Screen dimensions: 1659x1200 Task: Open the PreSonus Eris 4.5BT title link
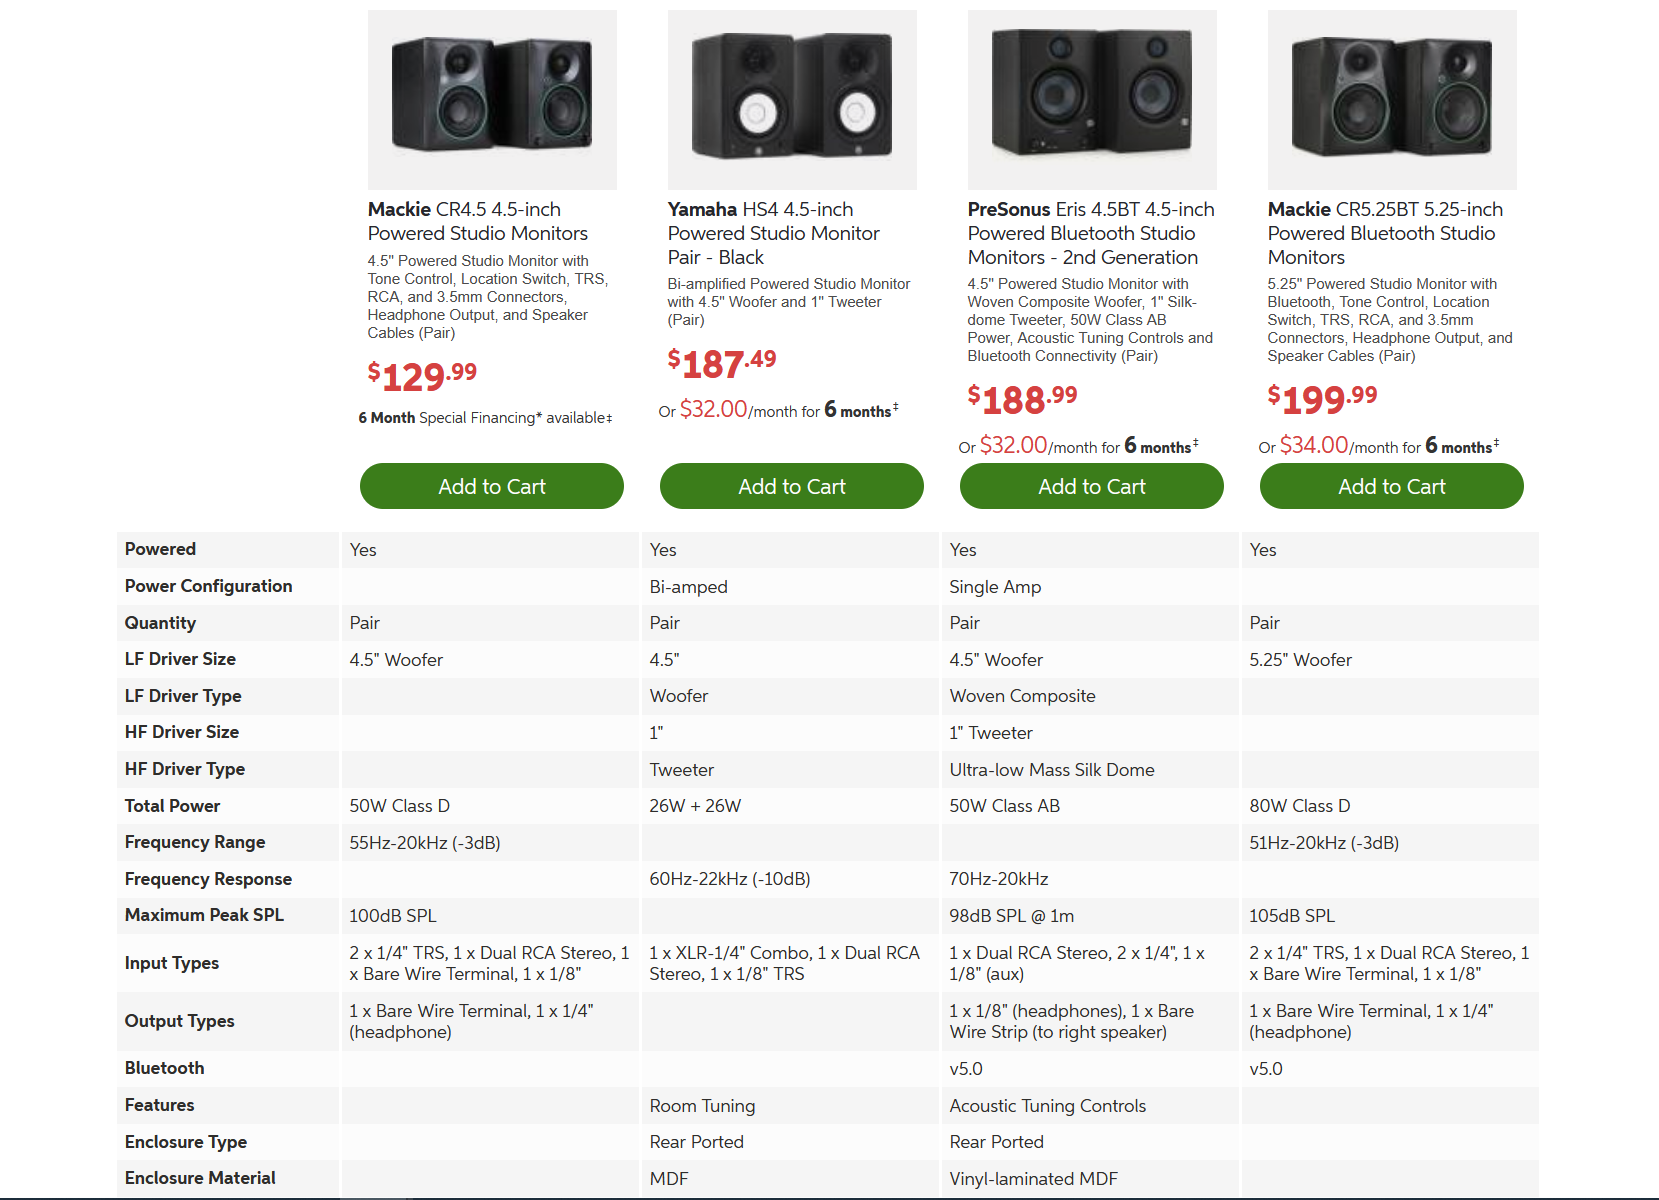(x=1090, y=233)
